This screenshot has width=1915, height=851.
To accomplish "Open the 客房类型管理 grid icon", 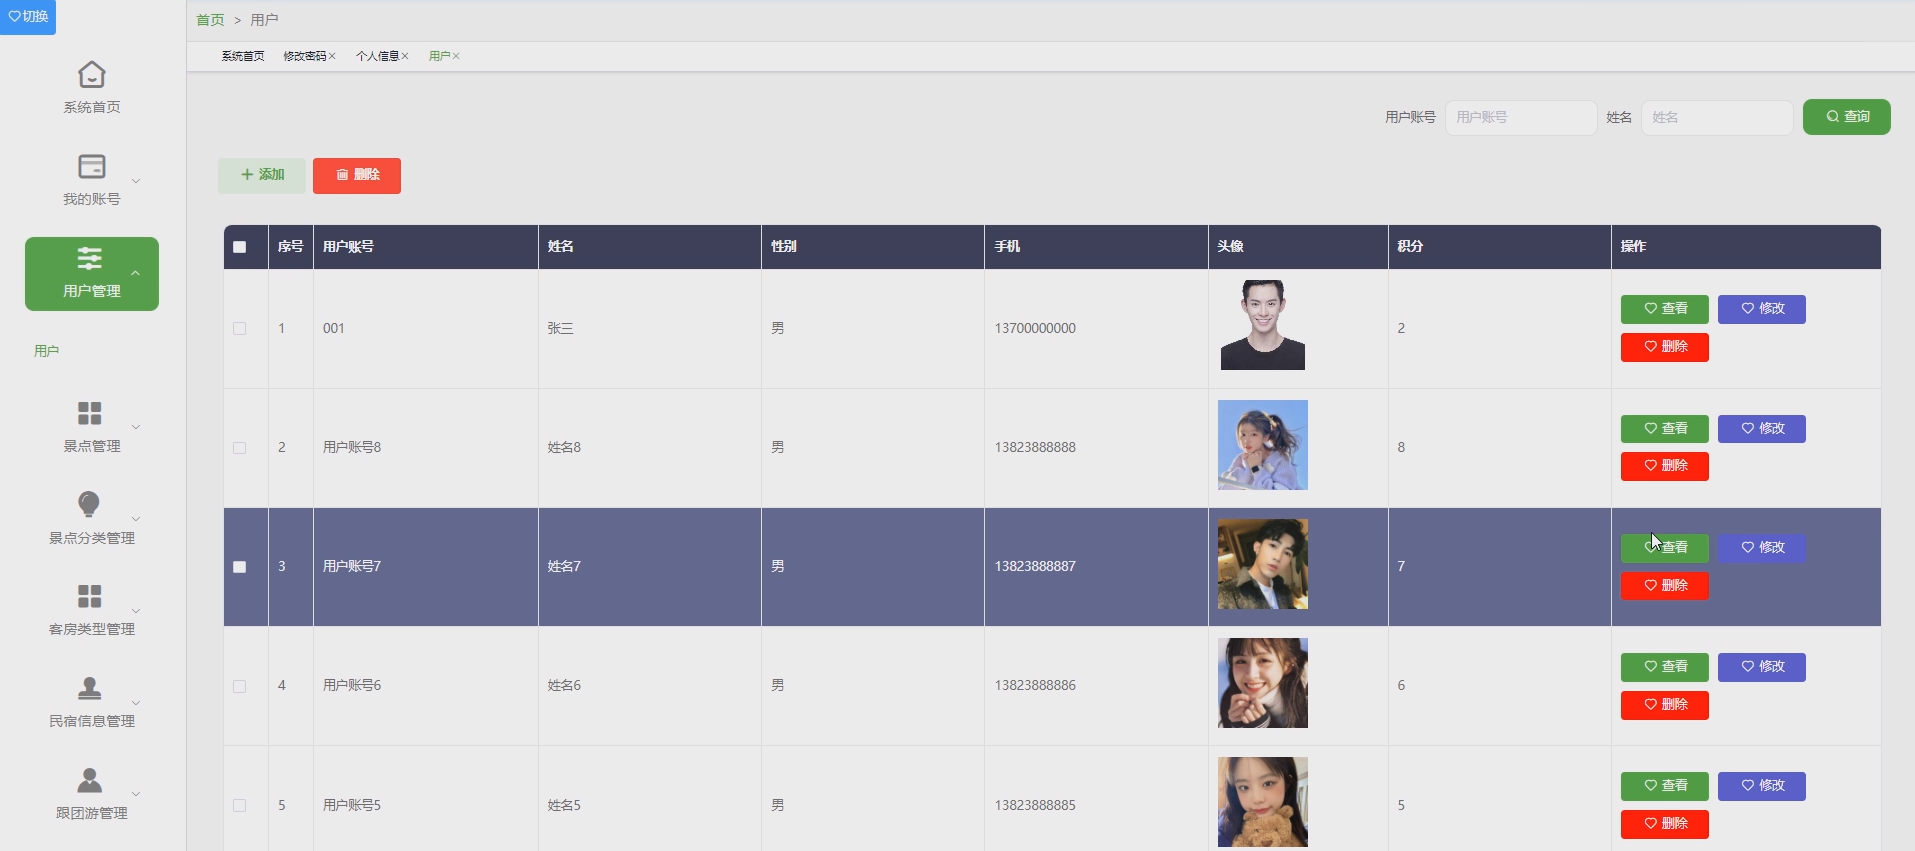I will pyautogui.click(x=90, y=596).
